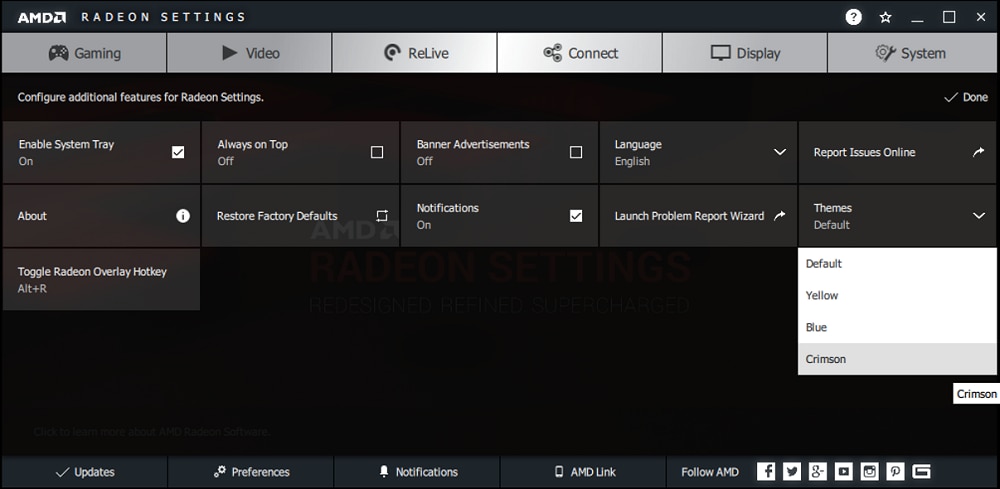Switch to the Connect tab
Viewport: 1000px width, 489px height.
[x=580, y=53]
